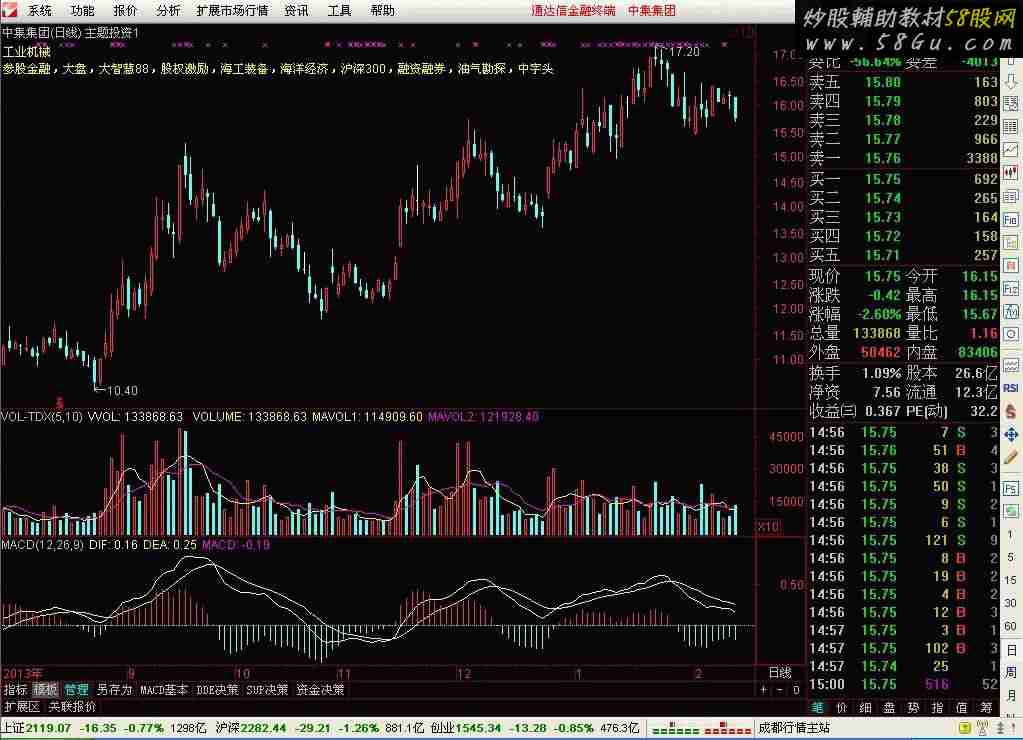Click the F10 company info icon

pyautogui.click(x=1011, y=220)
